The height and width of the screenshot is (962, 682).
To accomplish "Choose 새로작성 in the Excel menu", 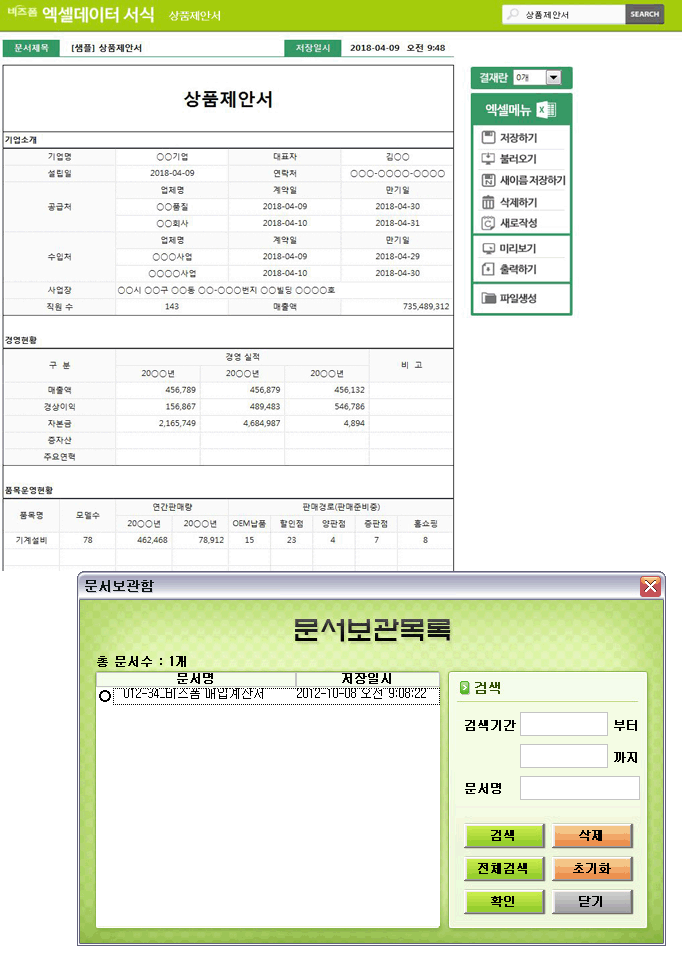I will tap(518, 223).
